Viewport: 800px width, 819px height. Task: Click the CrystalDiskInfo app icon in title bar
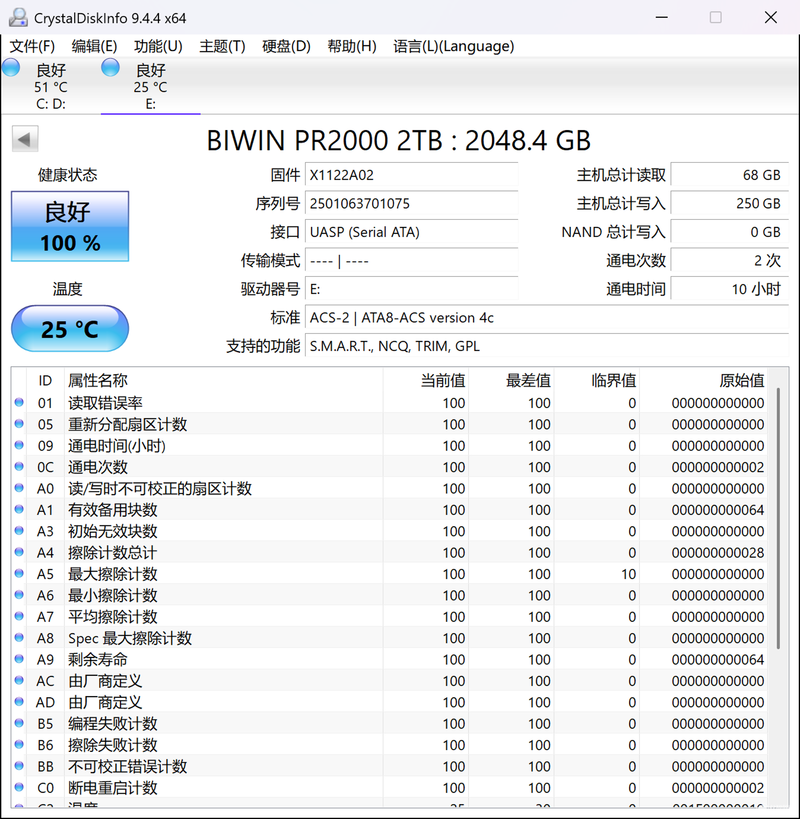(18, 18)
